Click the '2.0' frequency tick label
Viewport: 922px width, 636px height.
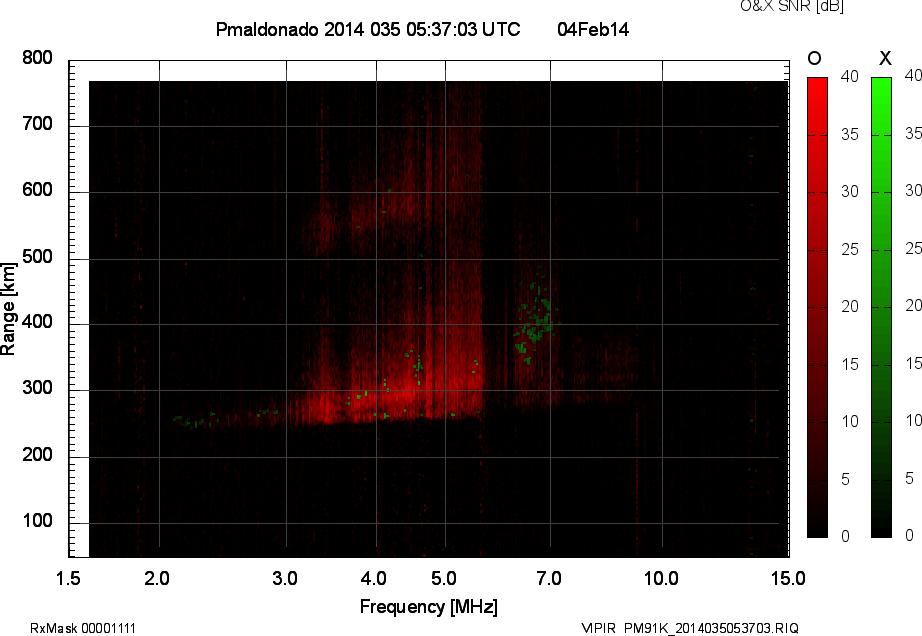click(156, 578)
